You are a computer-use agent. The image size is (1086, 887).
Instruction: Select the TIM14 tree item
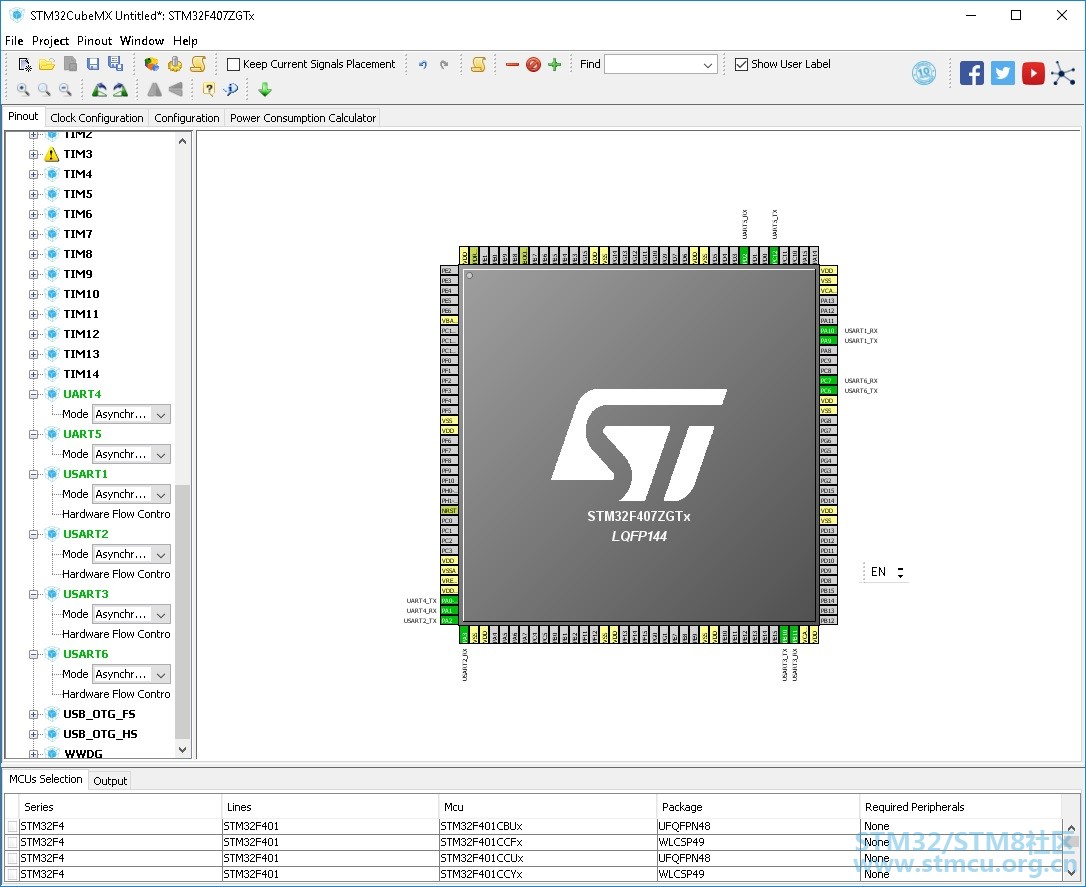tap(82, 375)
